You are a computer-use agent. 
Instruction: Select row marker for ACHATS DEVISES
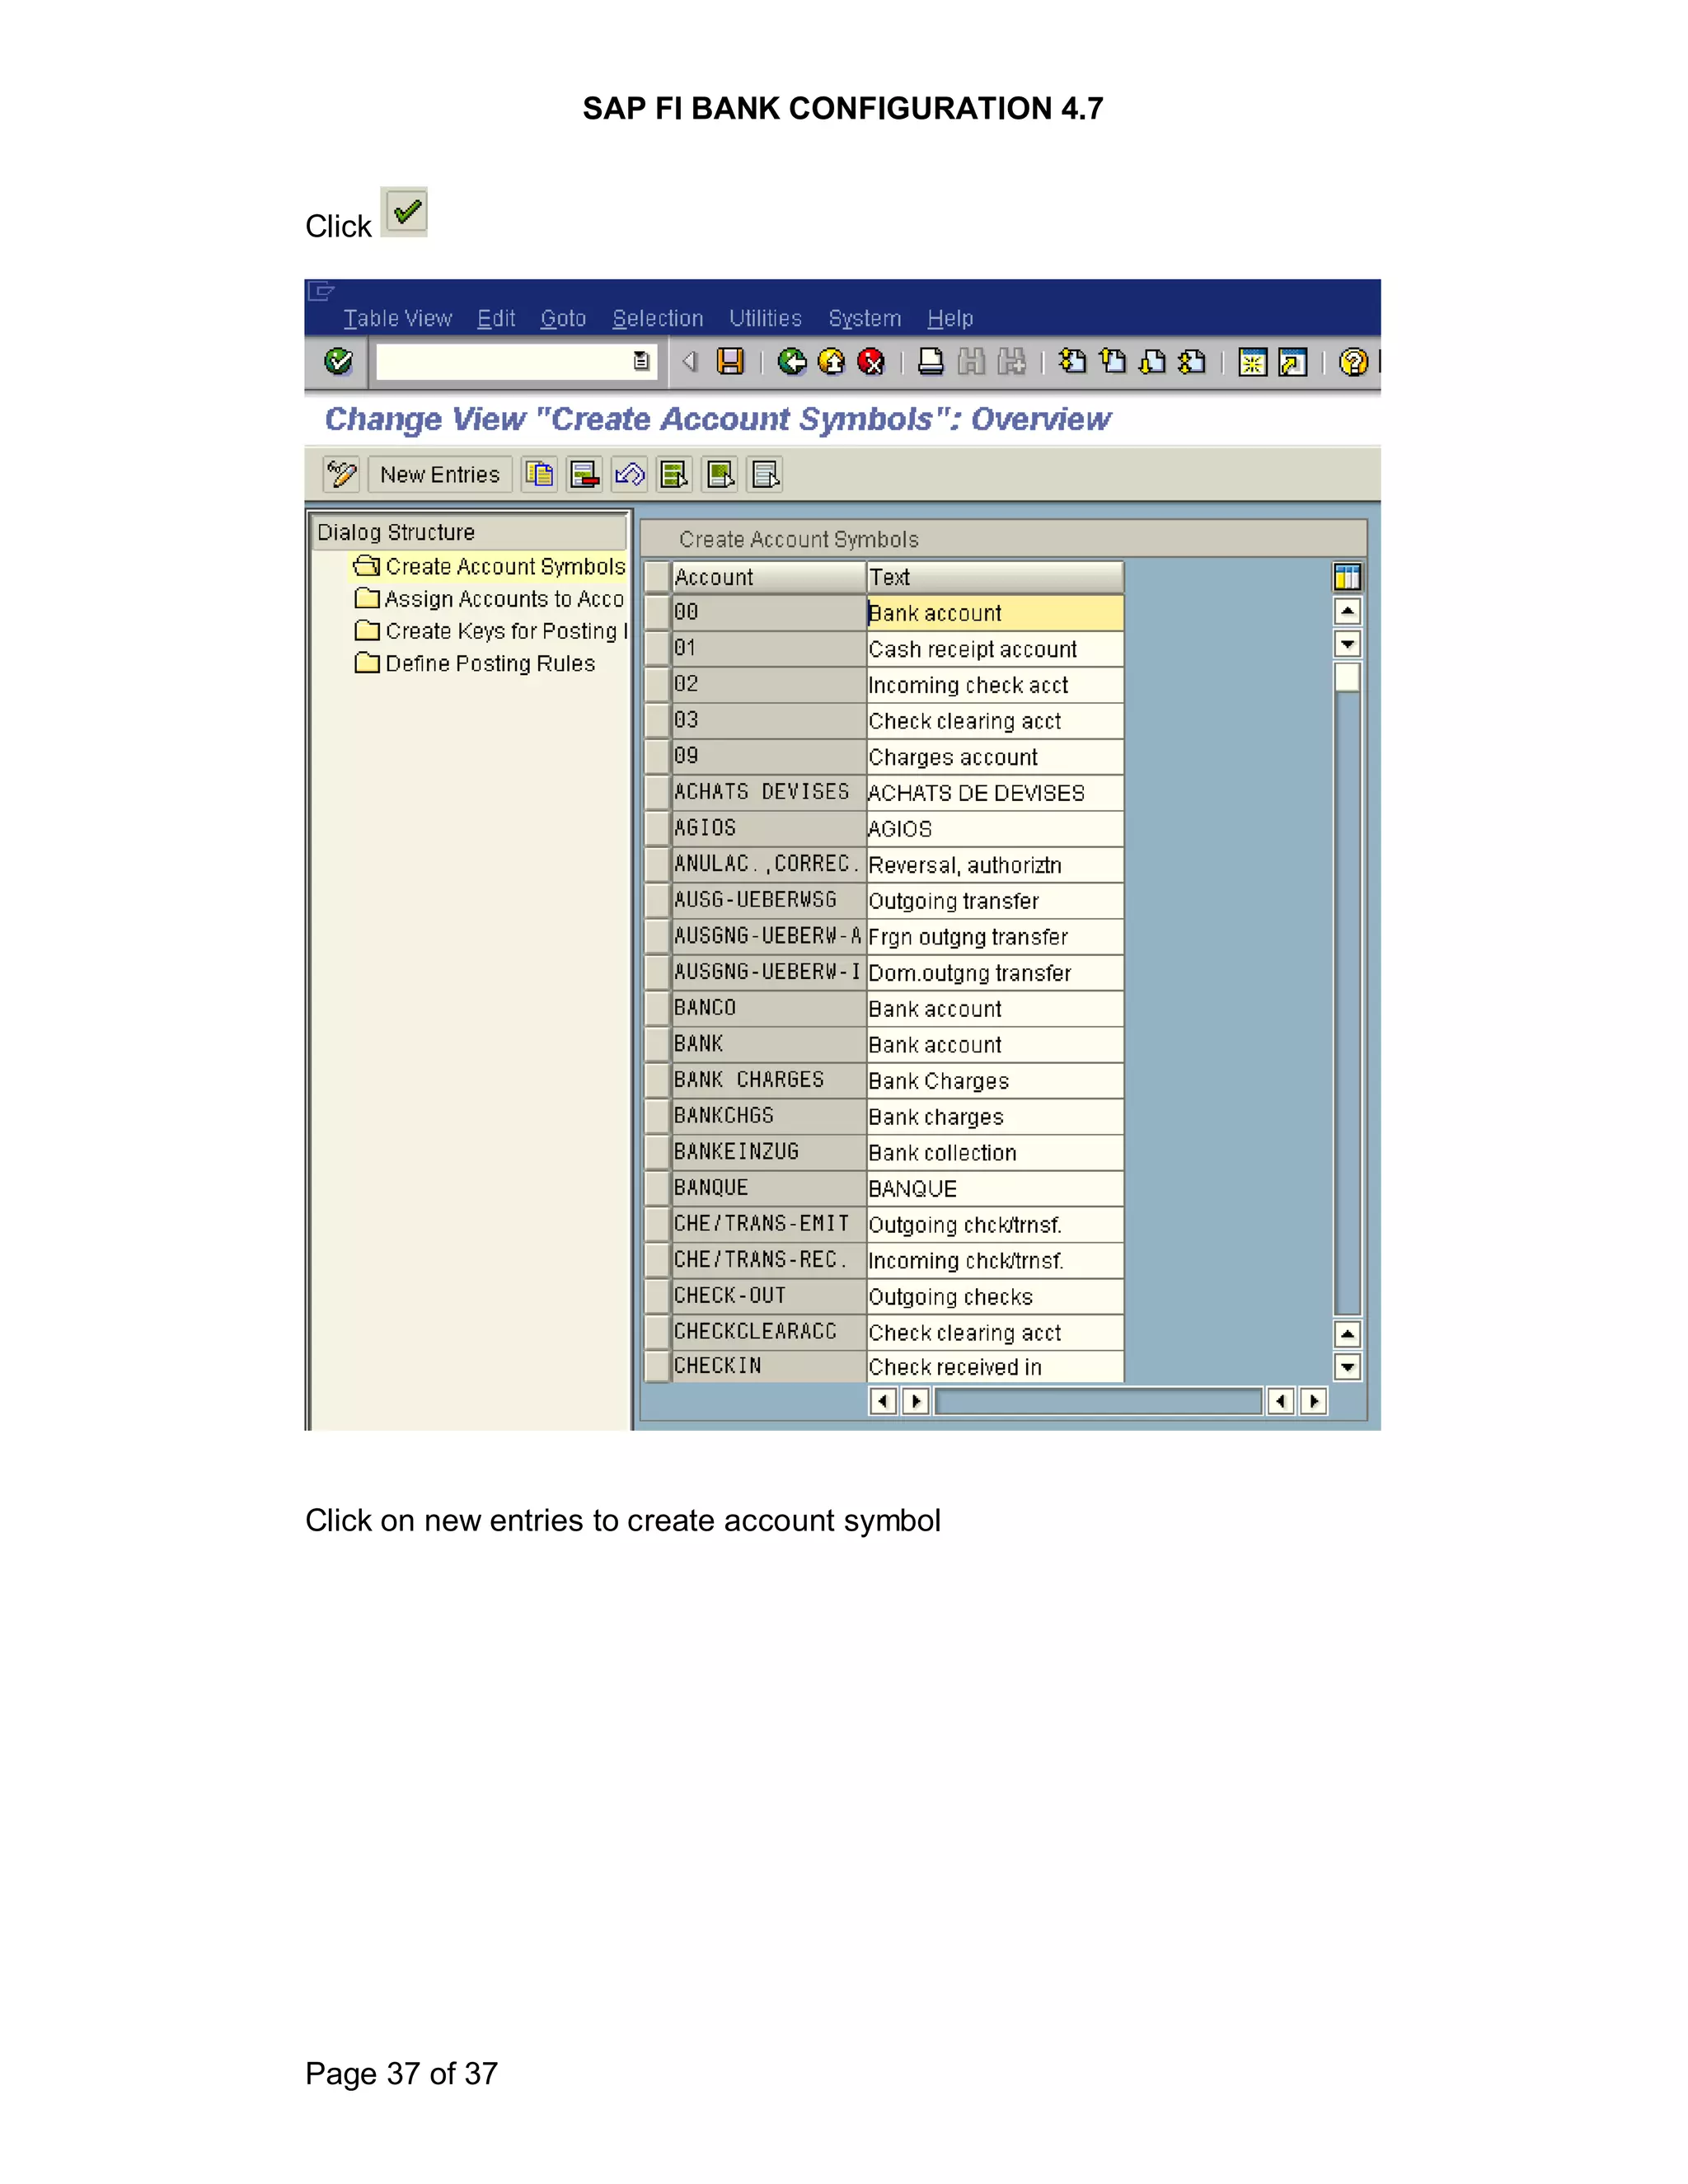coord(657,792)
